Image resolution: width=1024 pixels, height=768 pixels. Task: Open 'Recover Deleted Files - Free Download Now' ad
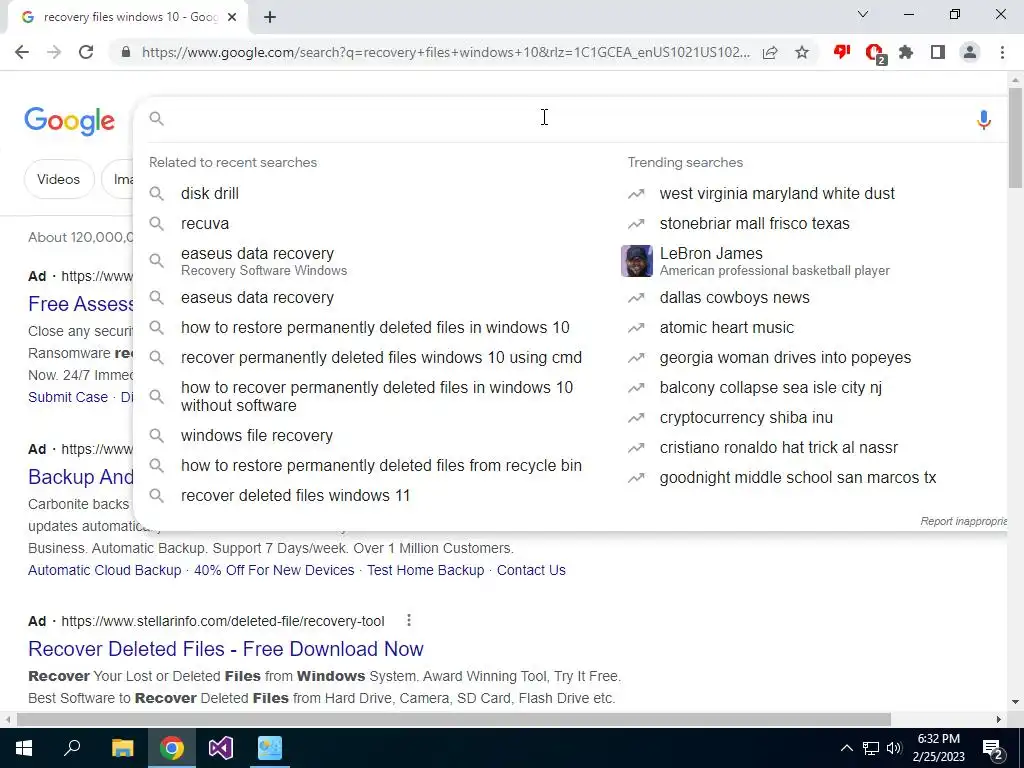tap(226, 648)
